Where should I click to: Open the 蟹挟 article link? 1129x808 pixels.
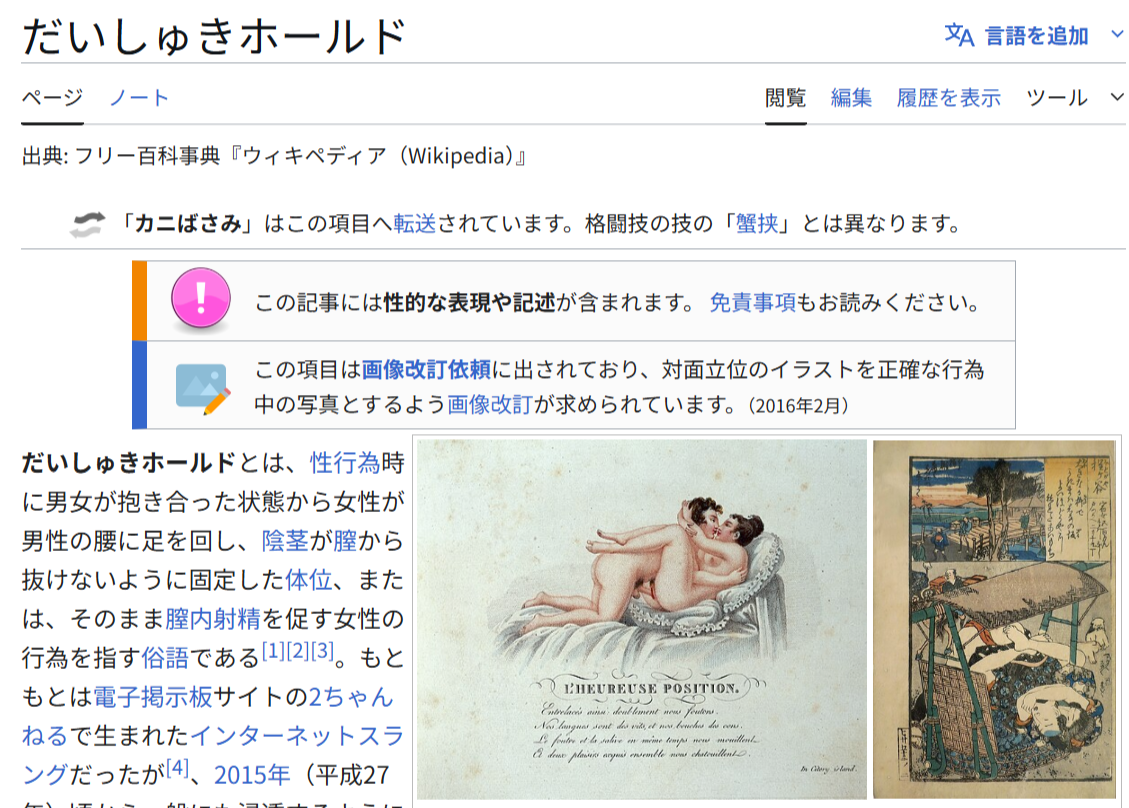click(757, 224)
